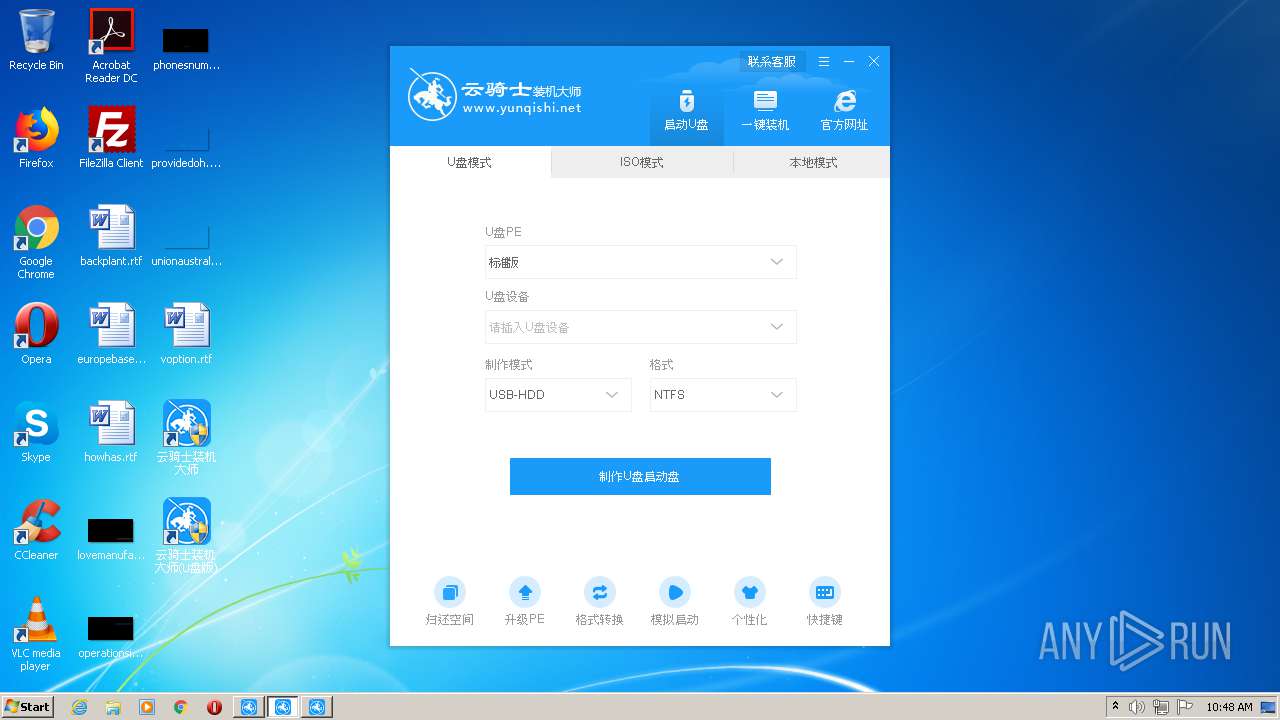
Task: Select the 一键装机 toolbar icon
Action: tap(765, 111)
